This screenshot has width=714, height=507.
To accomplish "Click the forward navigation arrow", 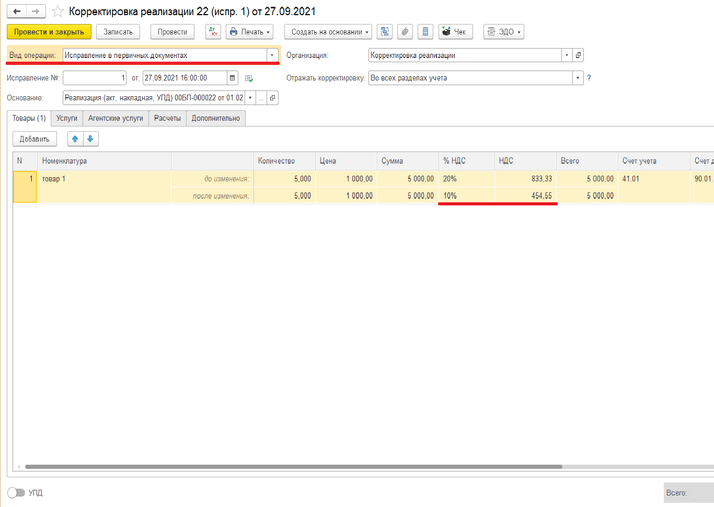I will (x=34, y=10).
